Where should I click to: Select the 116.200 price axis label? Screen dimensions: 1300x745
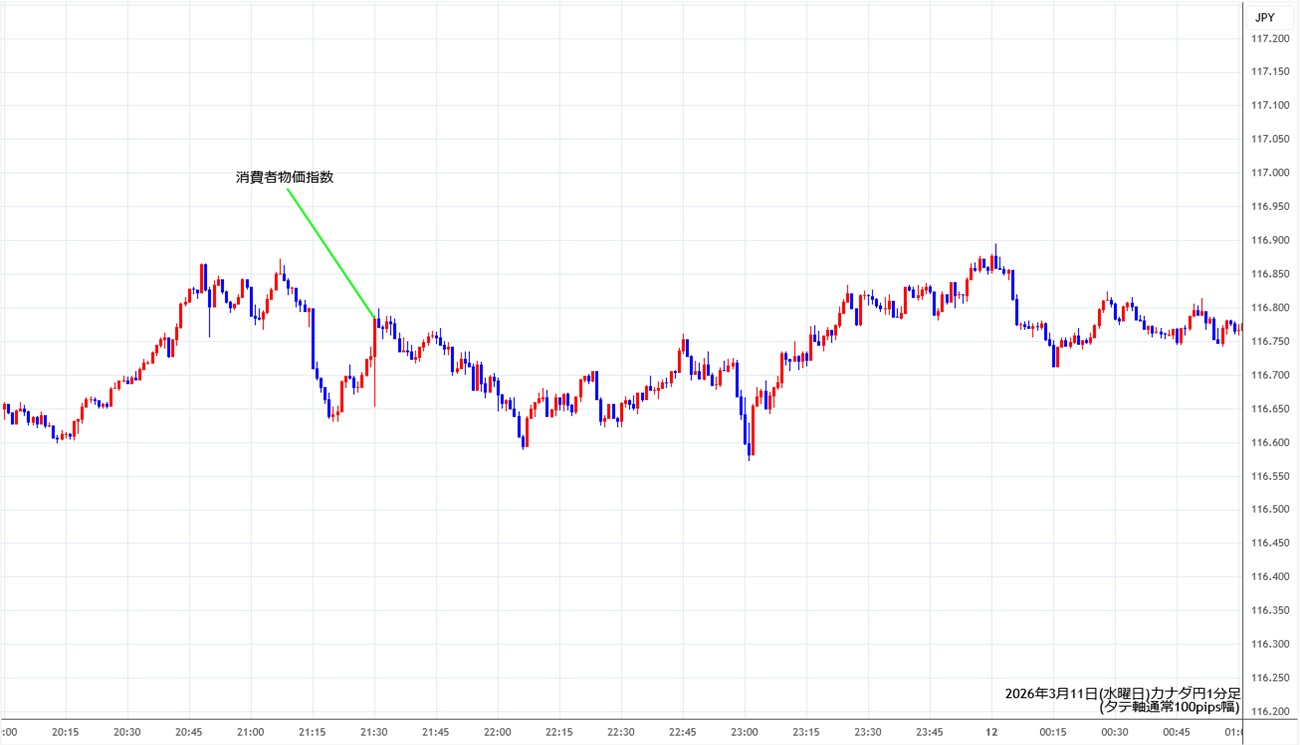[x=1270, y=711]
